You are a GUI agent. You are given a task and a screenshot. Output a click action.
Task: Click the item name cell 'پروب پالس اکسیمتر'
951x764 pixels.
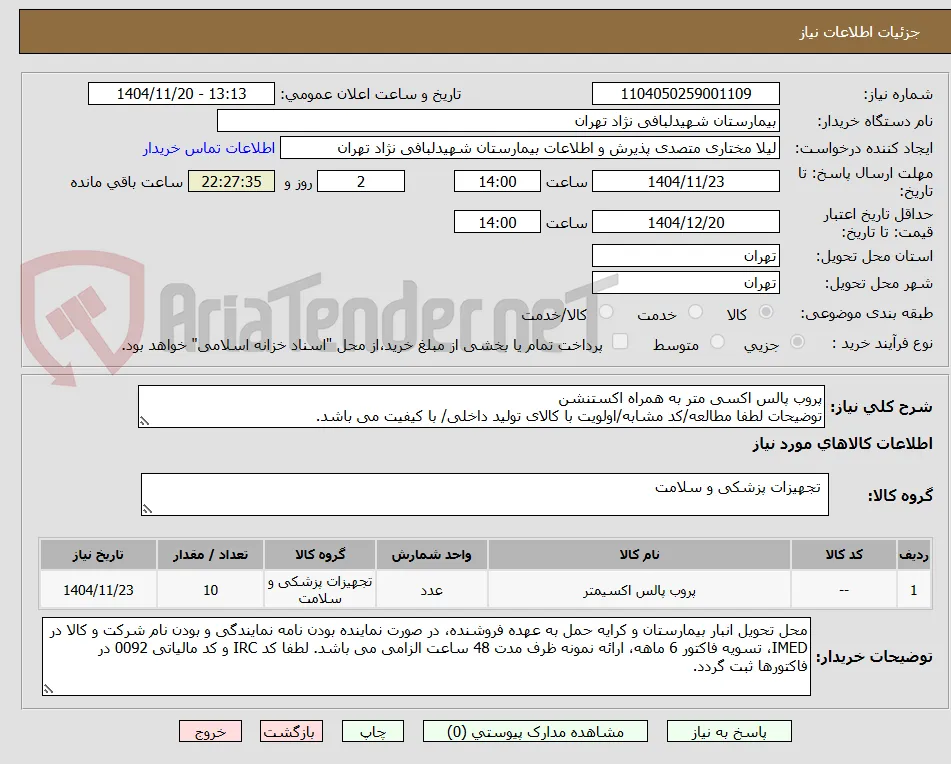coord(639,590)
